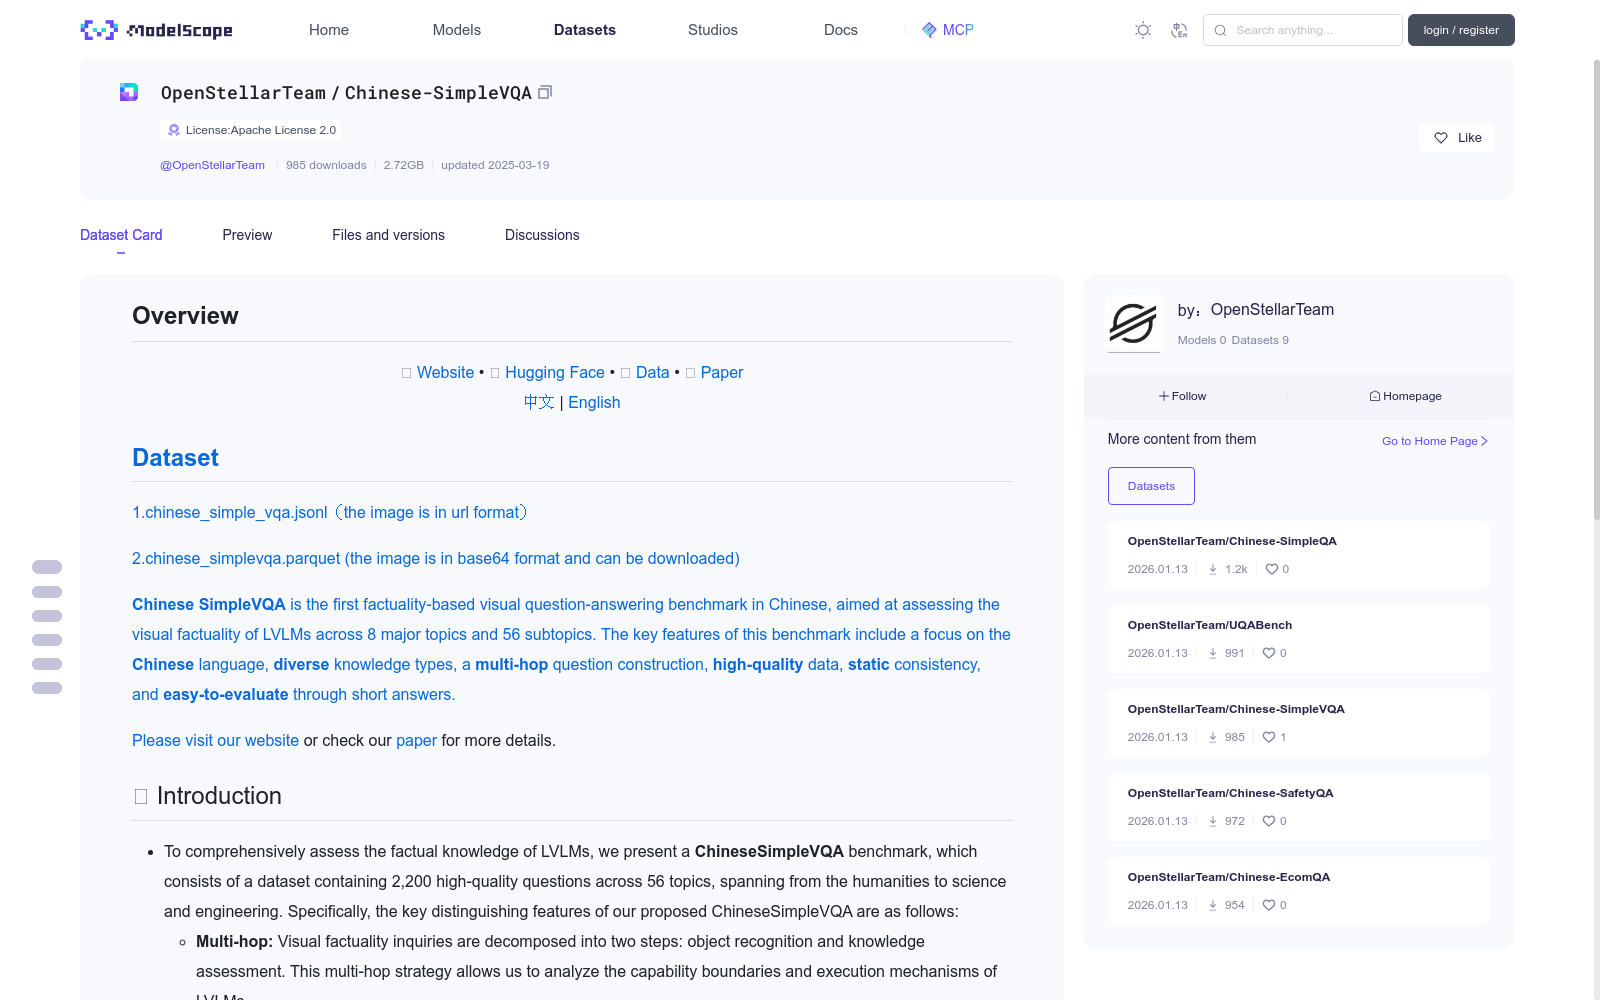
Task: Click download icon on the UQABench card
Action: (x=1213, y=653)
